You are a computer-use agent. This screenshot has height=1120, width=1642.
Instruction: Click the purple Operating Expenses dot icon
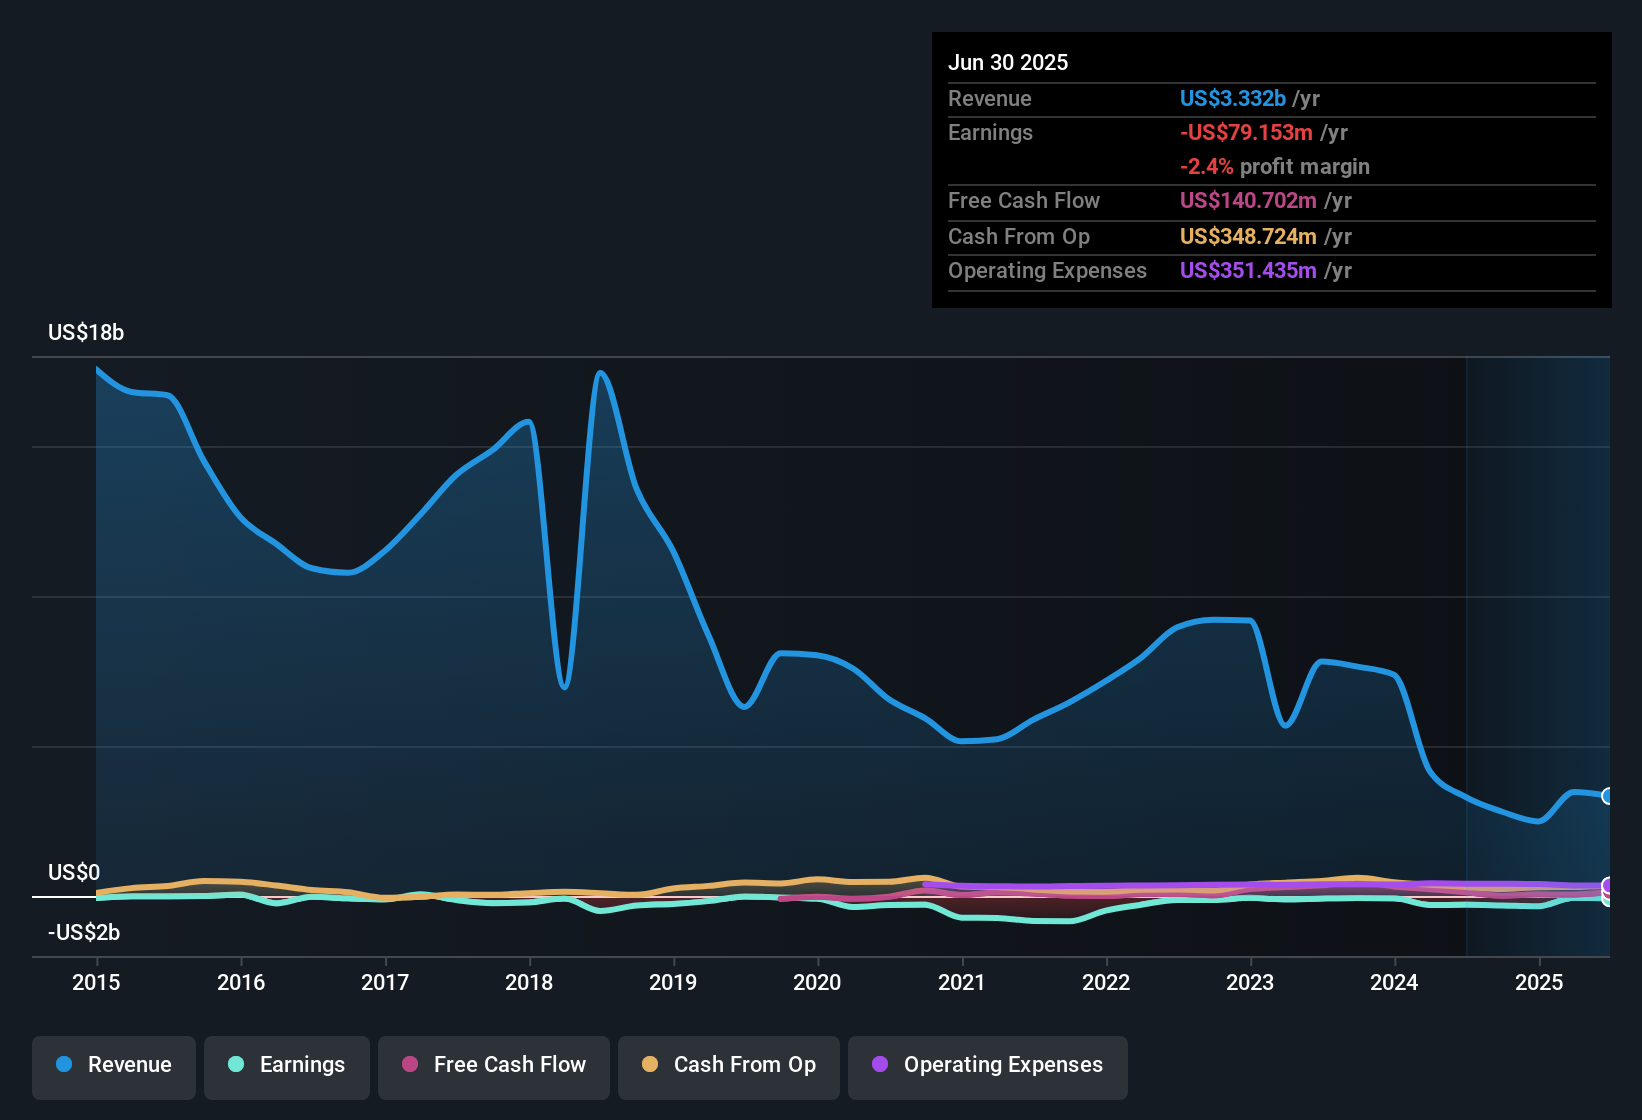pyautogui.click(x=879, y=1065)
